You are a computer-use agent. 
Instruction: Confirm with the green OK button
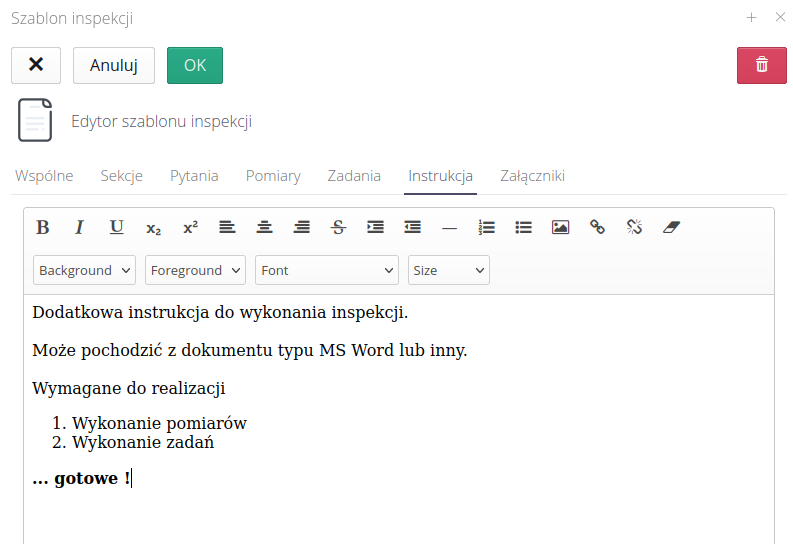(x=195, y=65)
